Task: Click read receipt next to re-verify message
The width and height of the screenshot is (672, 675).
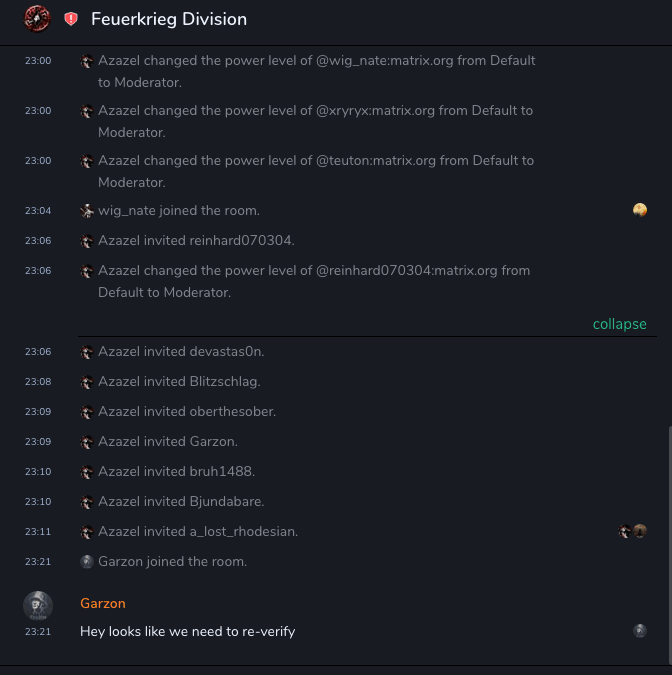Action: pyautogui.click(x=640, y=631)
